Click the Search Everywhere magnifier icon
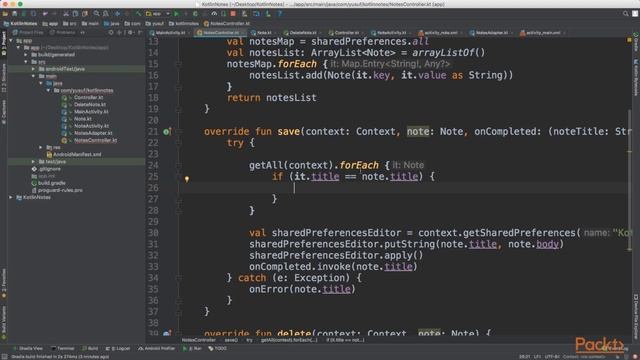Image resolution: width=640 pixels, height=360 pixels. point(625,14)
